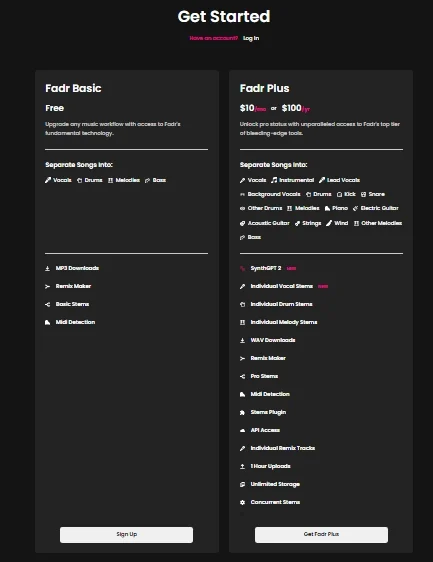Click the Concurrent Stems gear icon

(x=242, y=502)
